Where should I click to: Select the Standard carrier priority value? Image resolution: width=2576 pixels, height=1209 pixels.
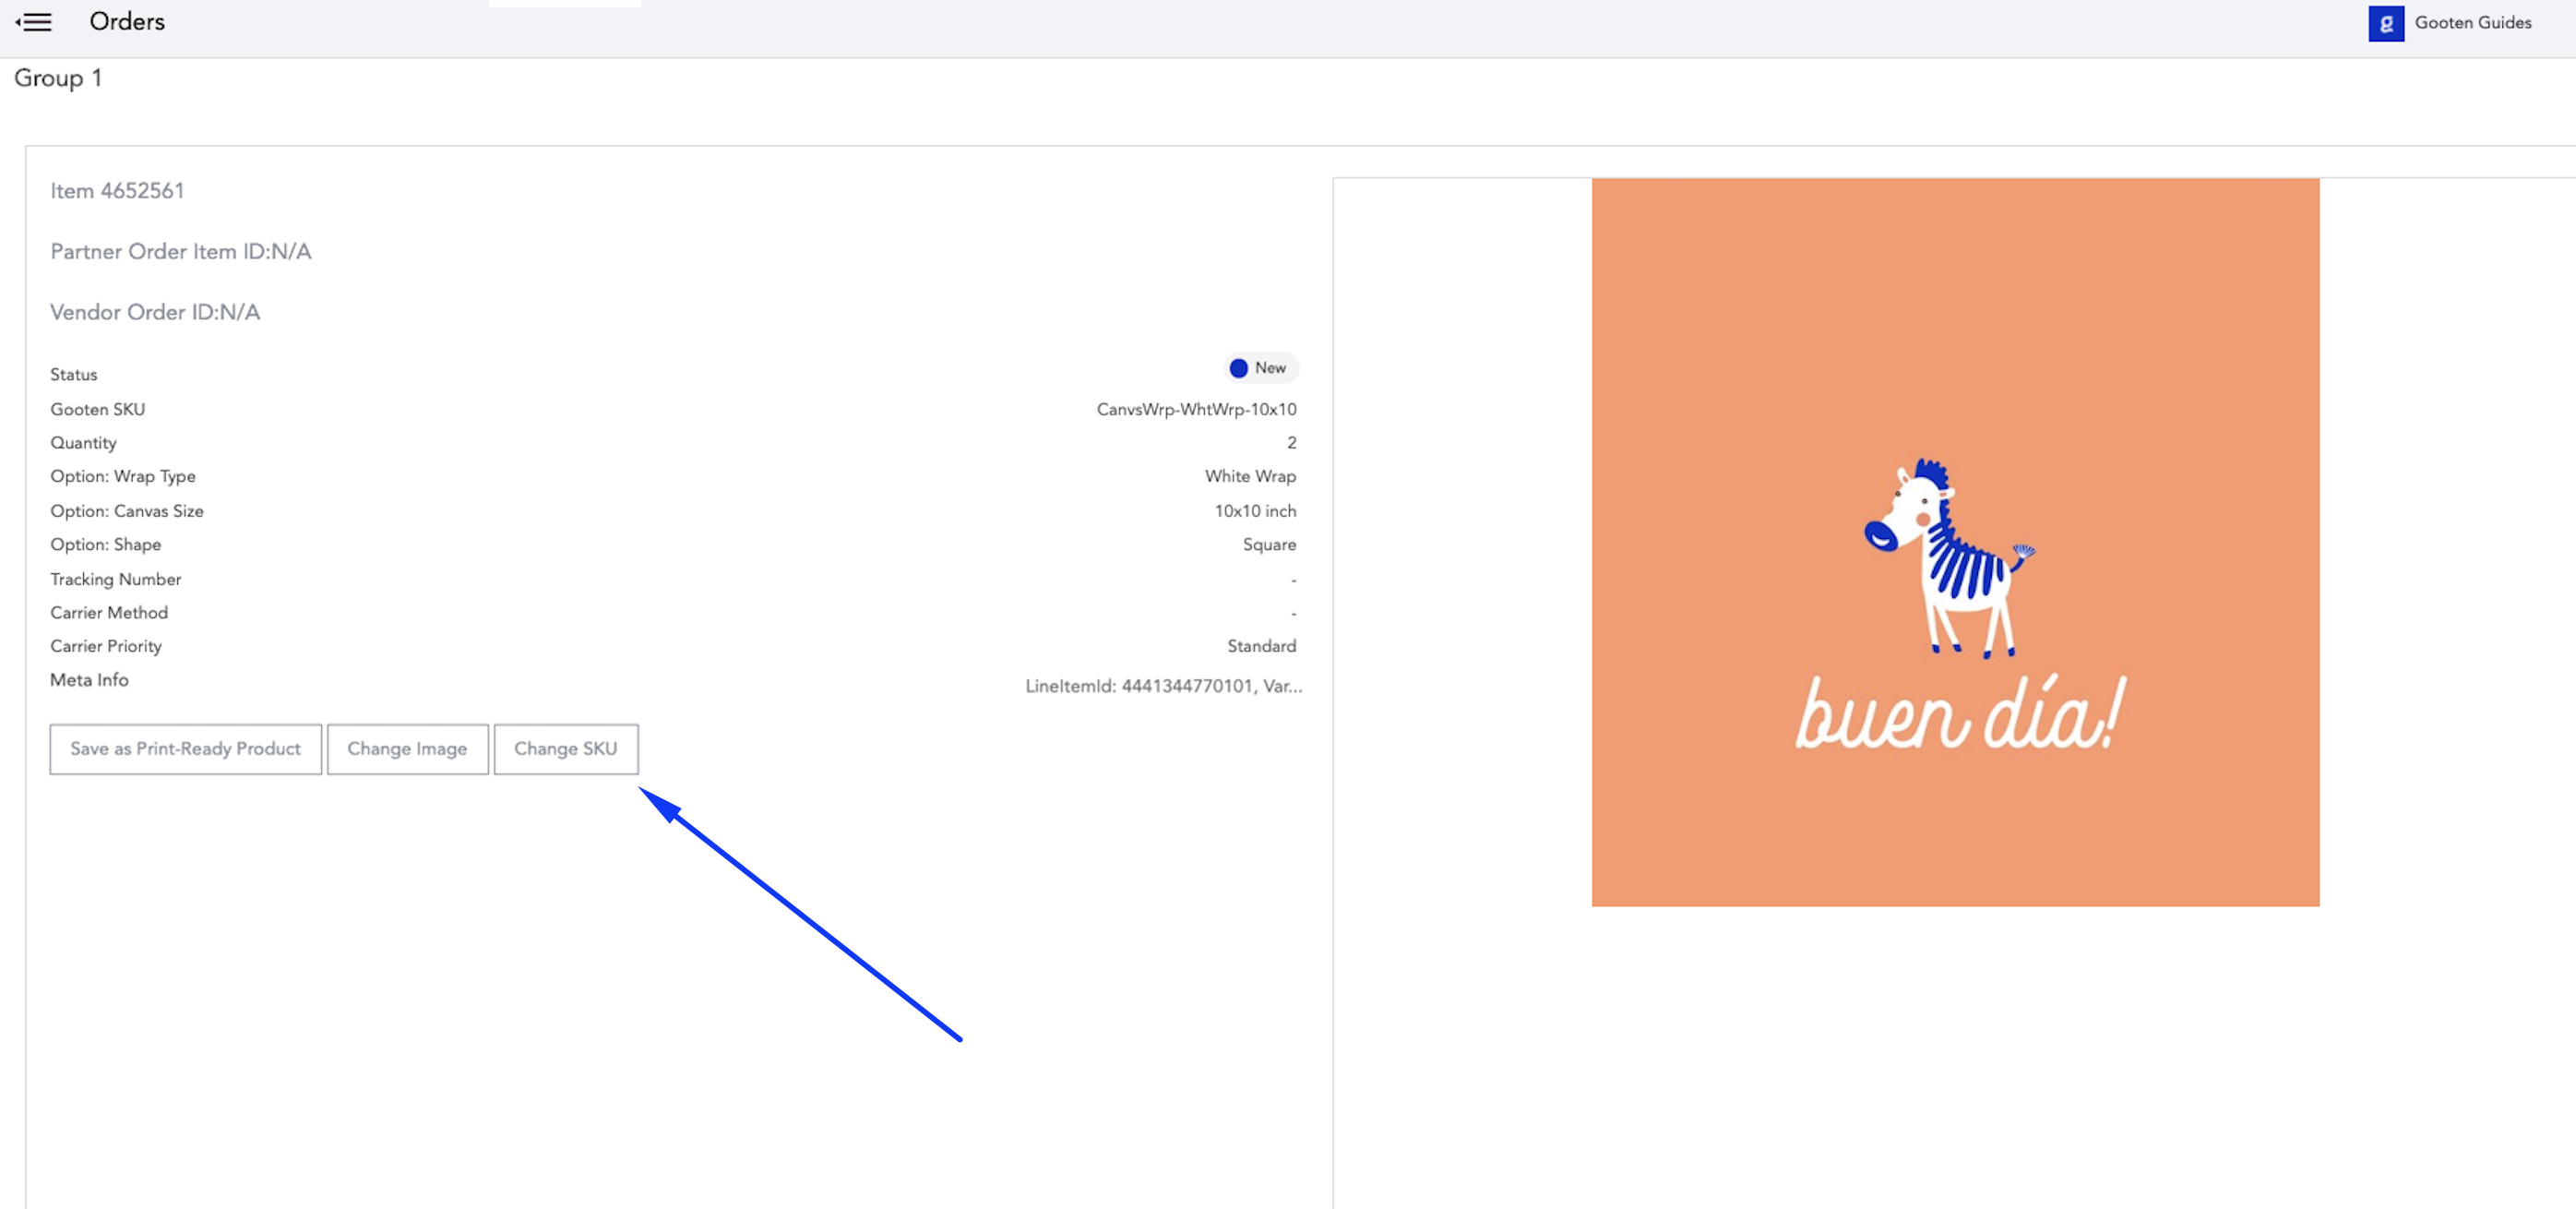[1261, 646]
